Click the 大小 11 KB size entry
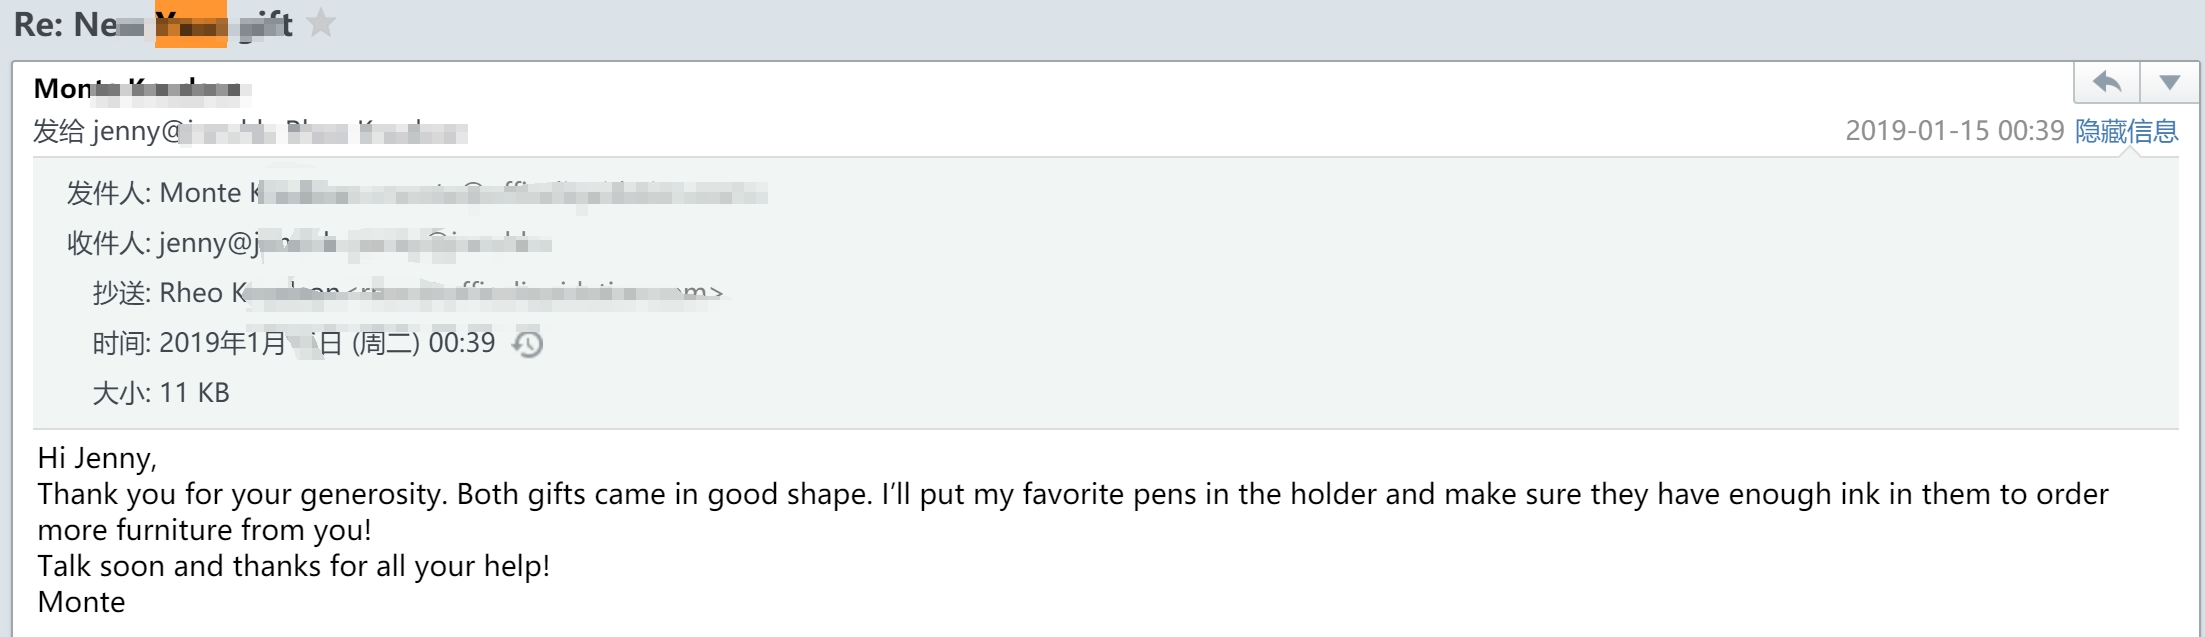 pyautogui.click(x=161, y=393)
